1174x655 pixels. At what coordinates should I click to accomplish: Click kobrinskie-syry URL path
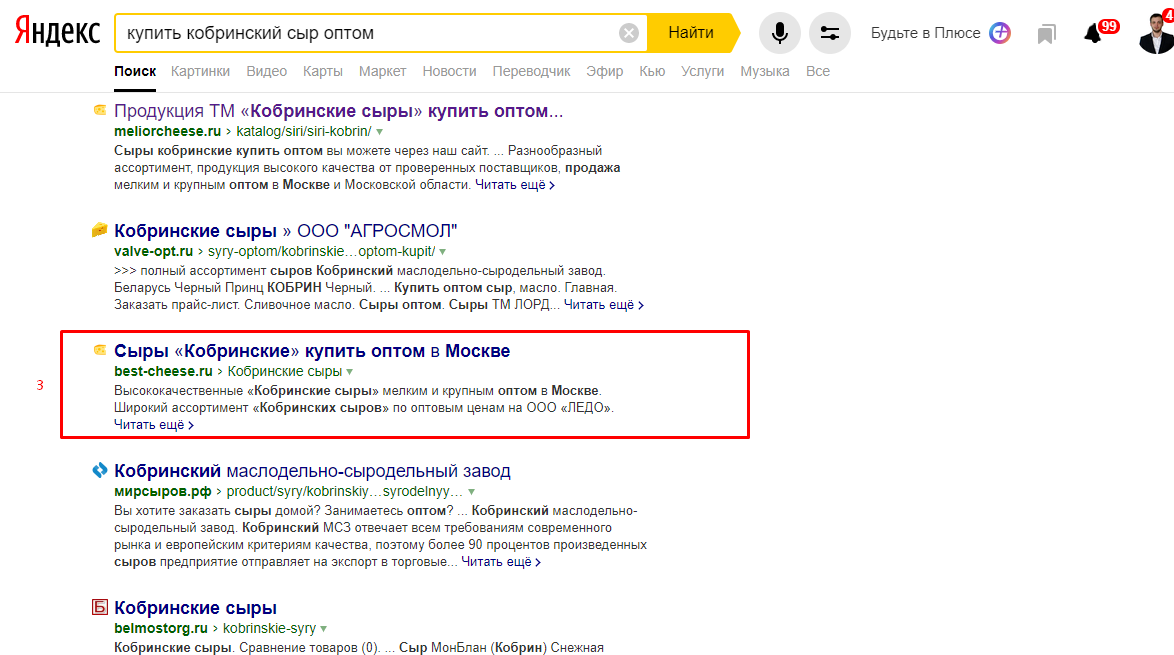(270, 628)
